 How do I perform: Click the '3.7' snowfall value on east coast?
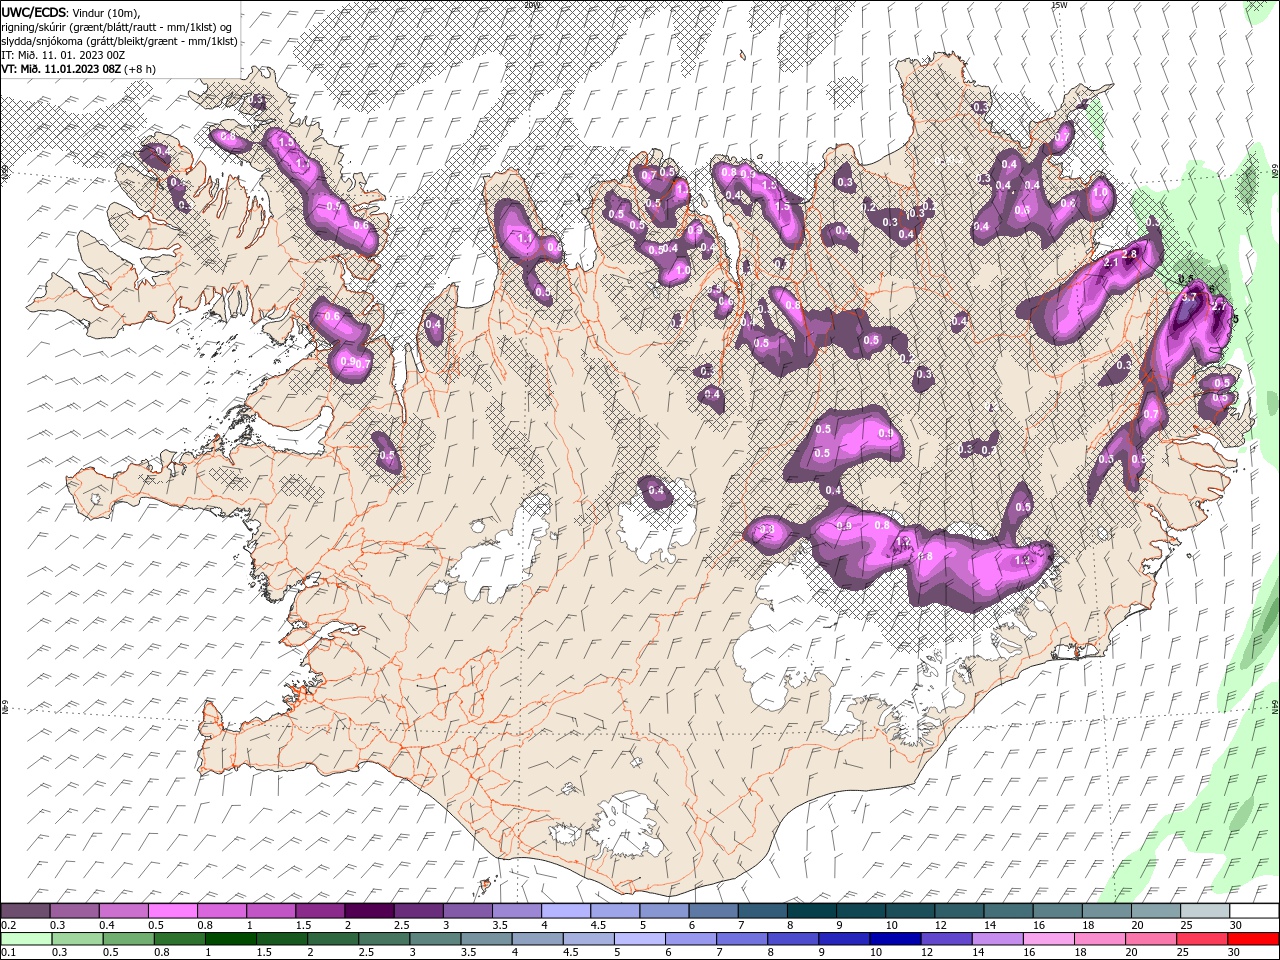[1189, 298]
